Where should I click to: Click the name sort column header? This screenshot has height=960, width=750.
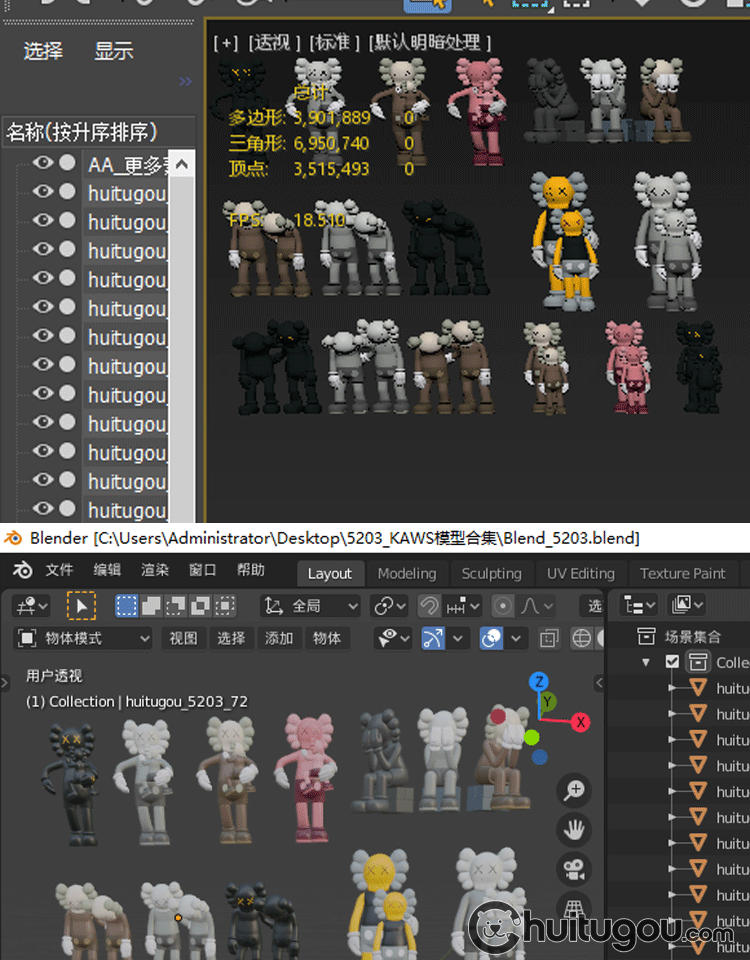84,132
